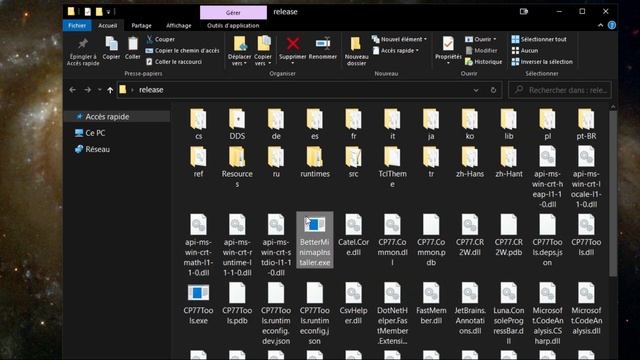Open the DDS folder
This screenshot has width=640, height=360.
click(x=237, y=124)
